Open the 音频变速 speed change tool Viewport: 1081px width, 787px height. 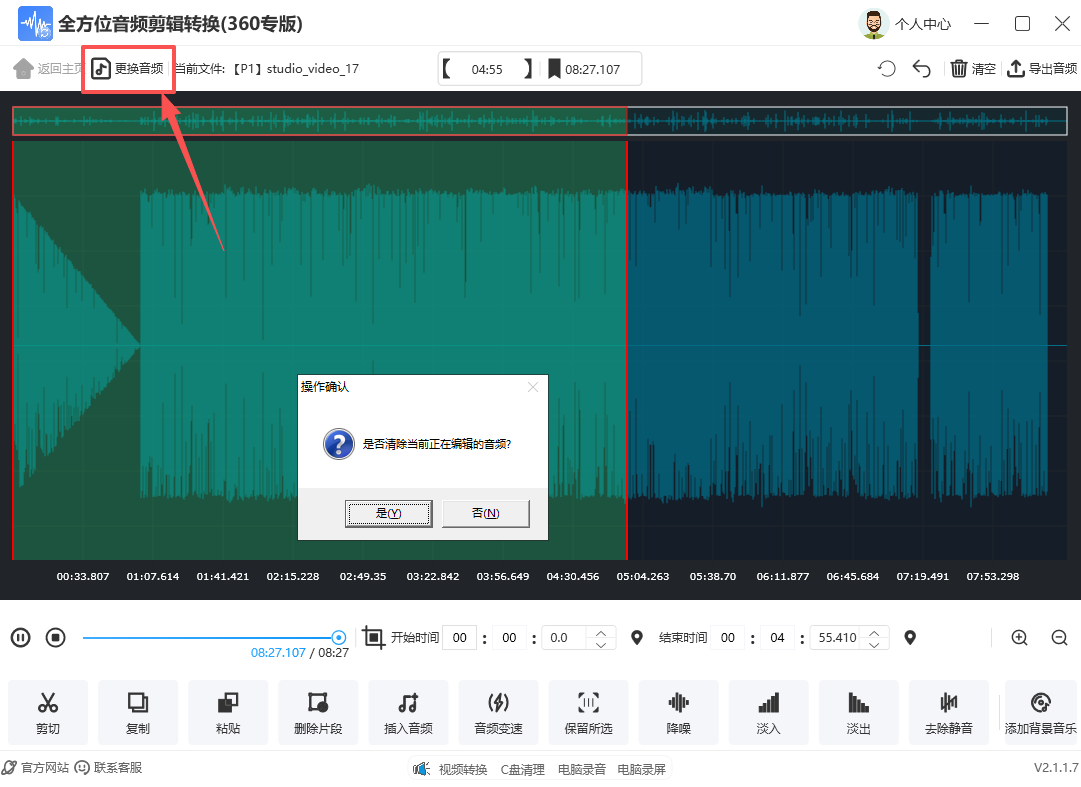tap(498, 712)
